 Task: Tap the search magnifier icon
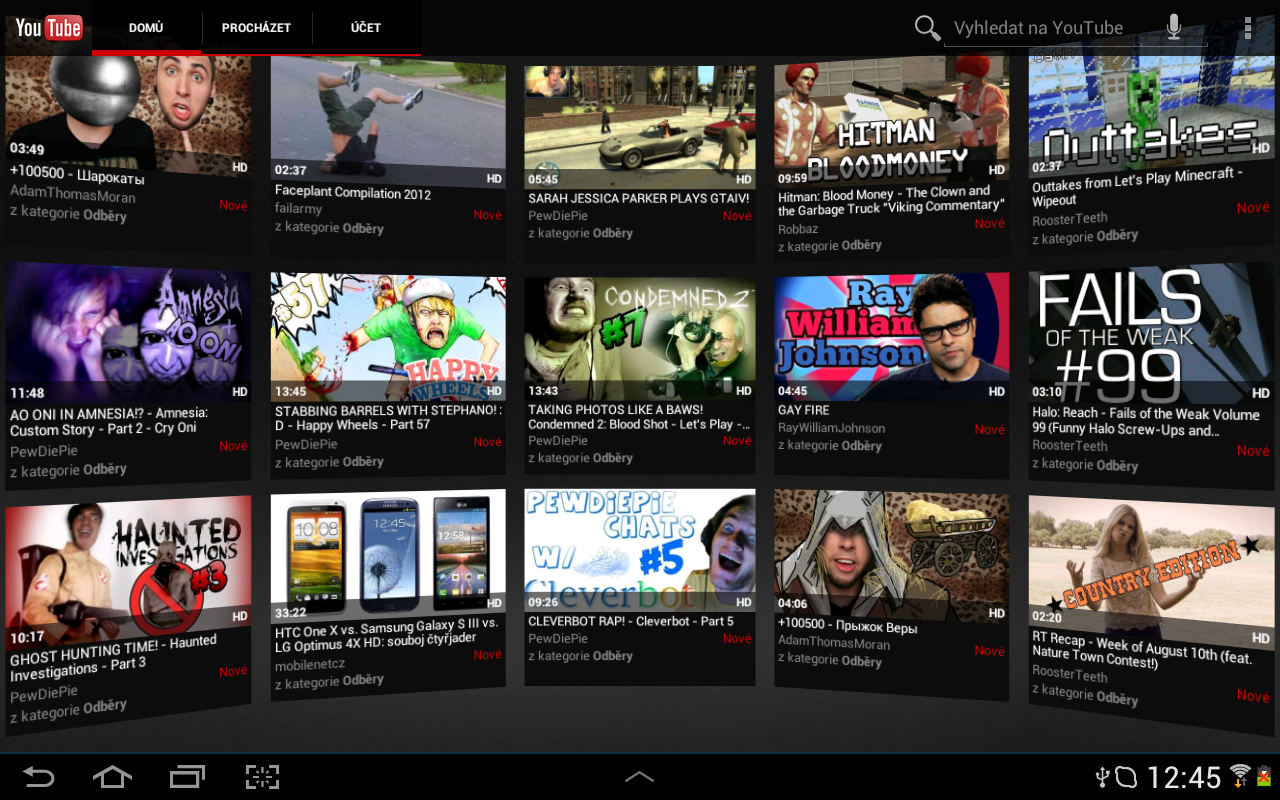point(926,28)
